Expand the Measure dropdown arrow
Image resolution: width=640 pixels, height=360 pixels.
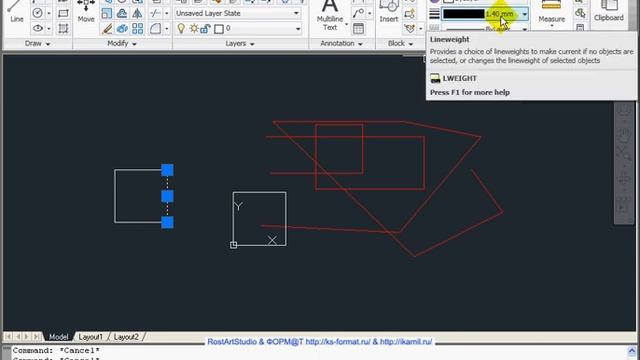coord(551,26)
